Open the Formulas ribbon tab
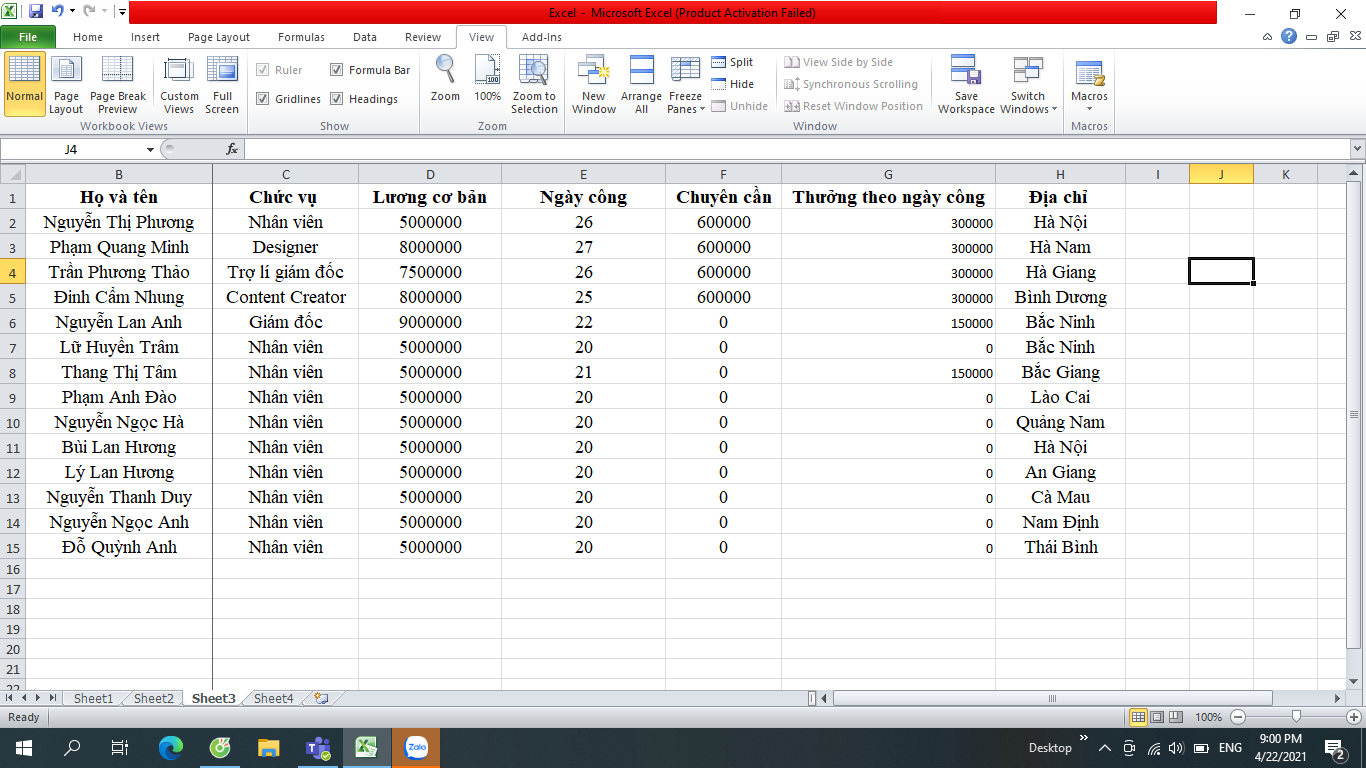The height and width of the screenshot is (768, 1366). 301,37
